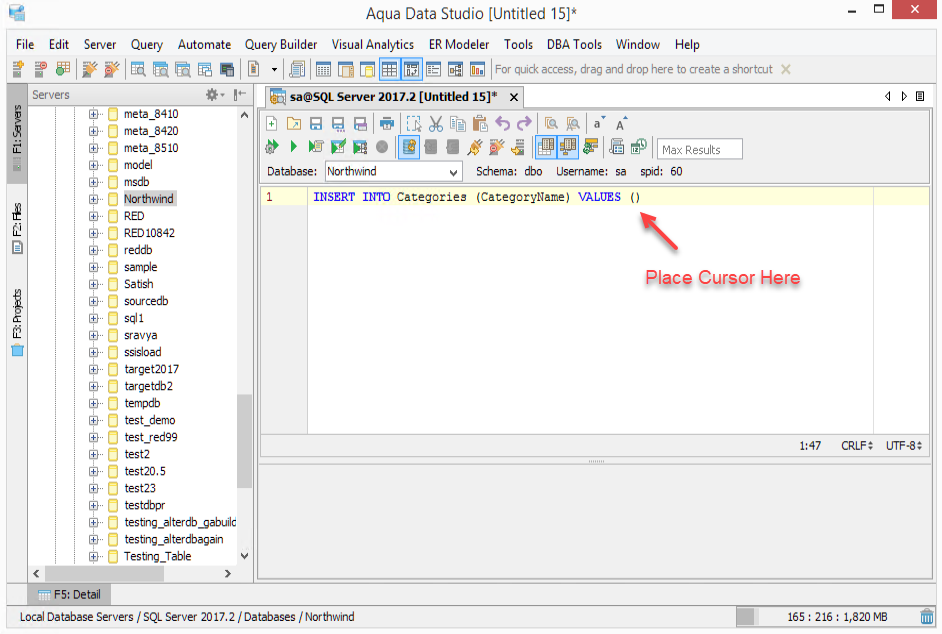Open the F3: Projects side tab

pos(17,322)
